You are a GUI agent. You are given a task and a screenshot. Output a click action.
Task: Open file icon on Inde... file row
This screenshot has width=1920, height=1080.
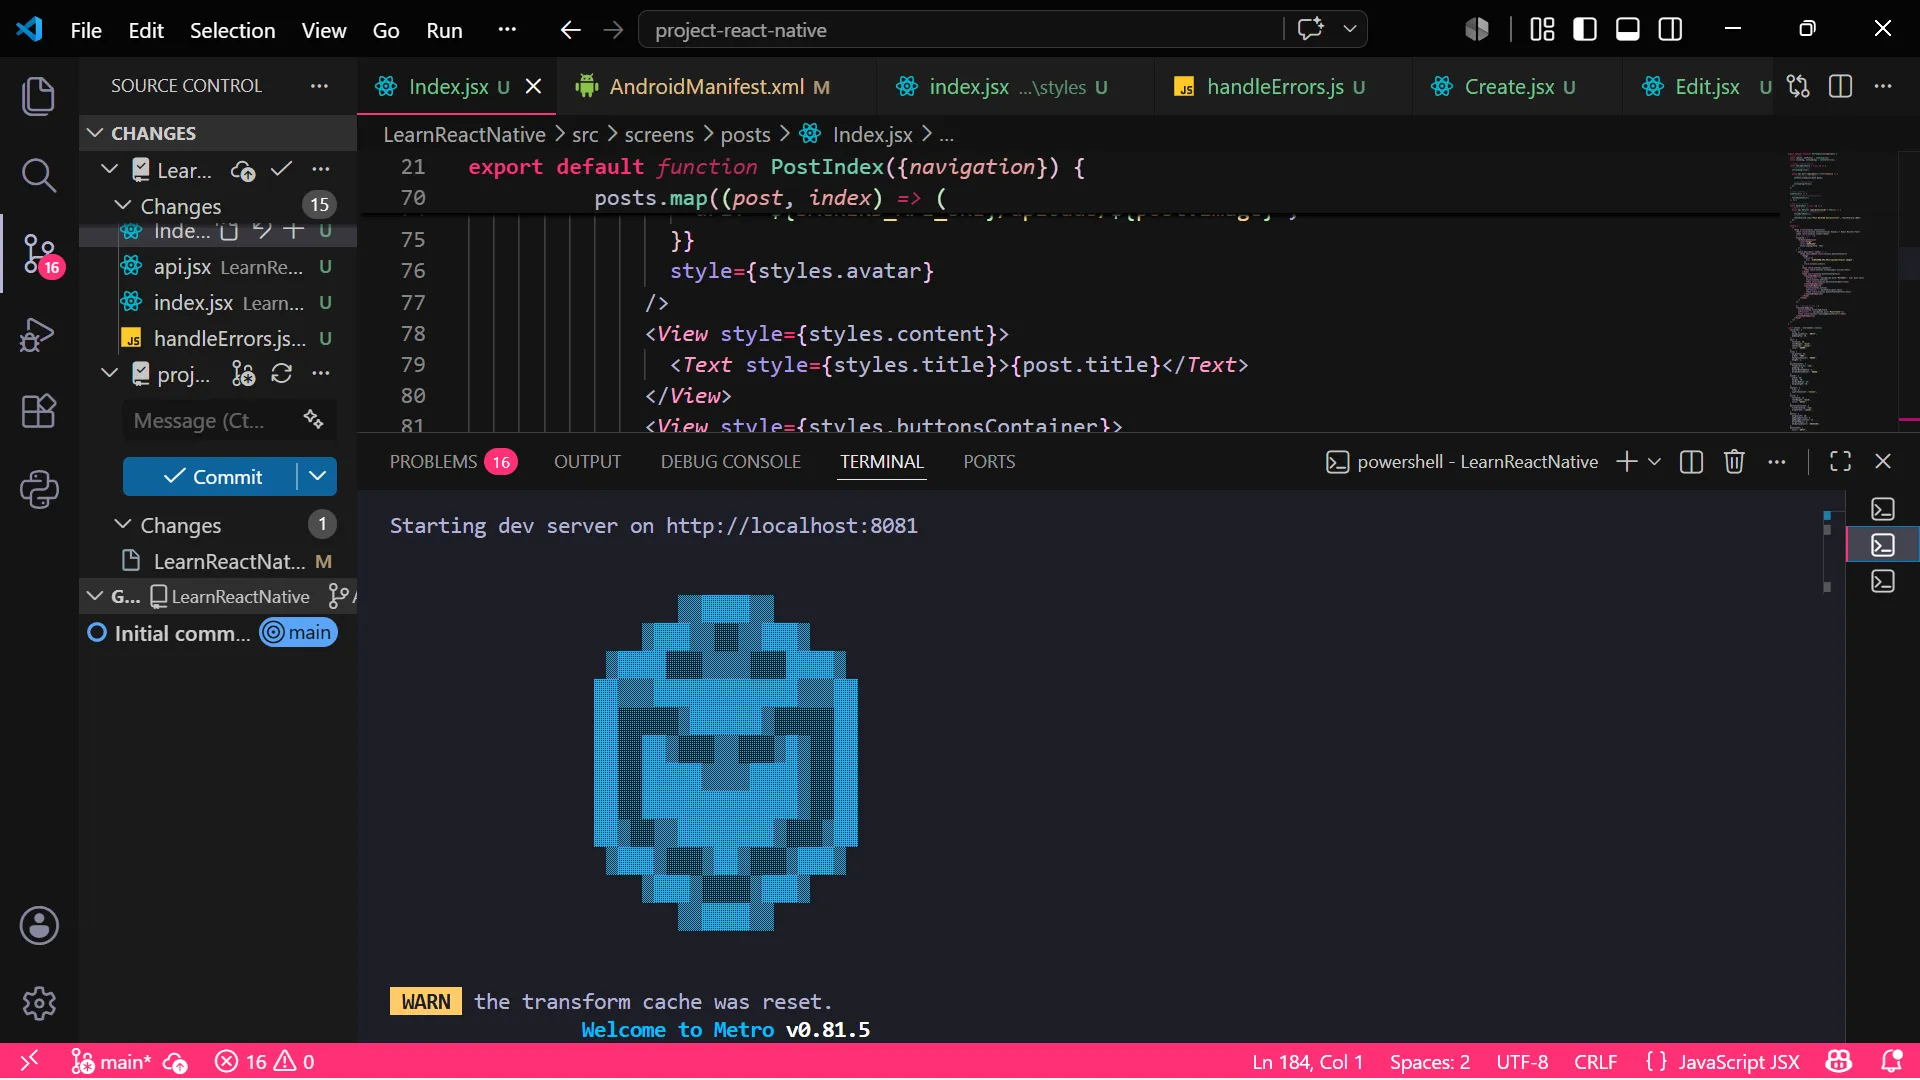pos(229,231)
